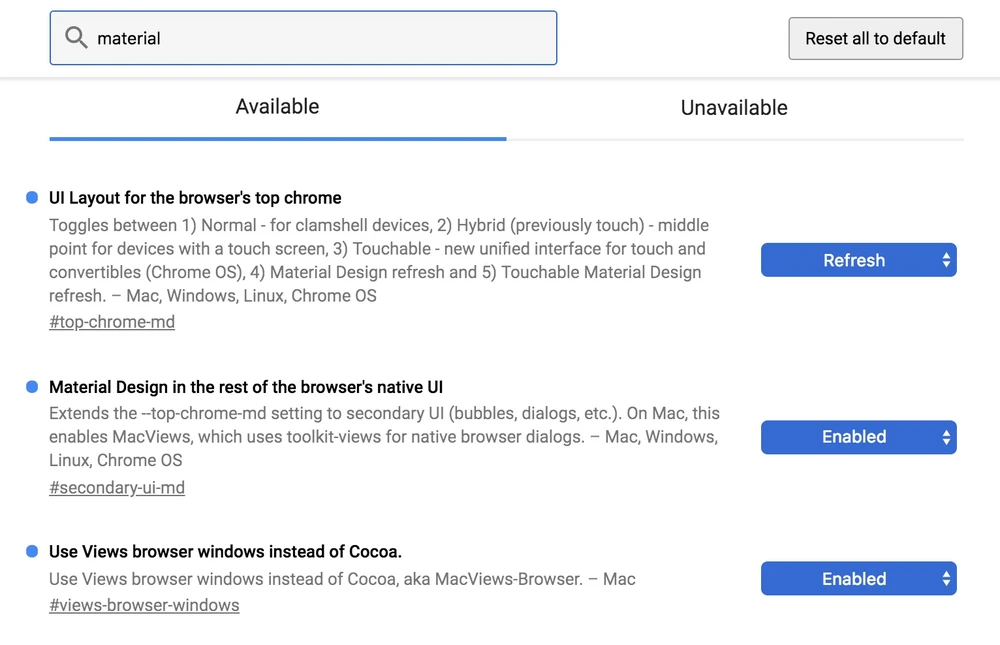Open the Enabled dropdown for secondary UI Material Design
Viewport: 1000px width, 645px height.
[x=858, y=437]
